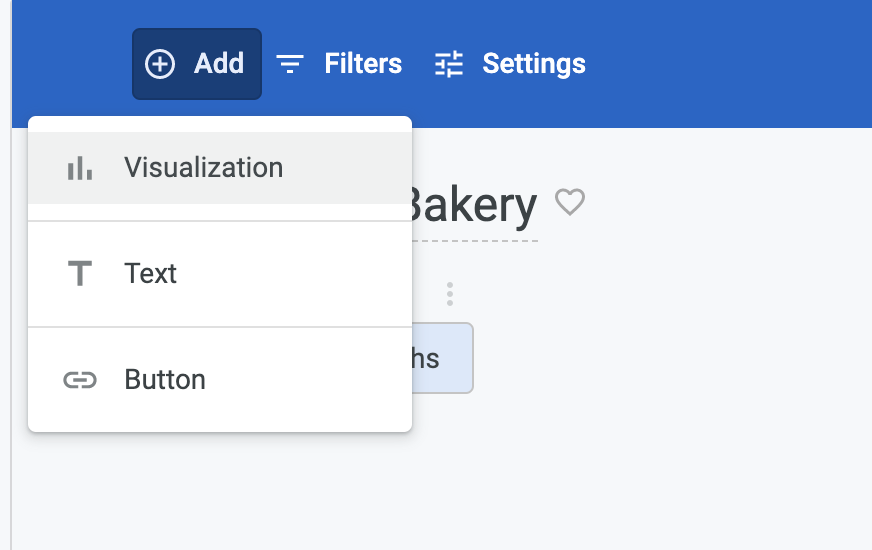Click the sliders icon beside Settings
The width and height of the screenshot is (872, 550).
tap(449, 64)
